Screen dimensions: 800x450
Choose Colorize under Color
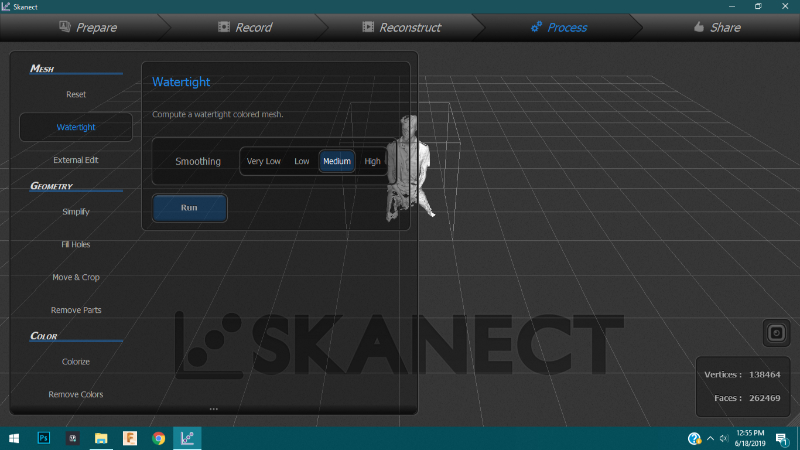[x=76, y=362]
